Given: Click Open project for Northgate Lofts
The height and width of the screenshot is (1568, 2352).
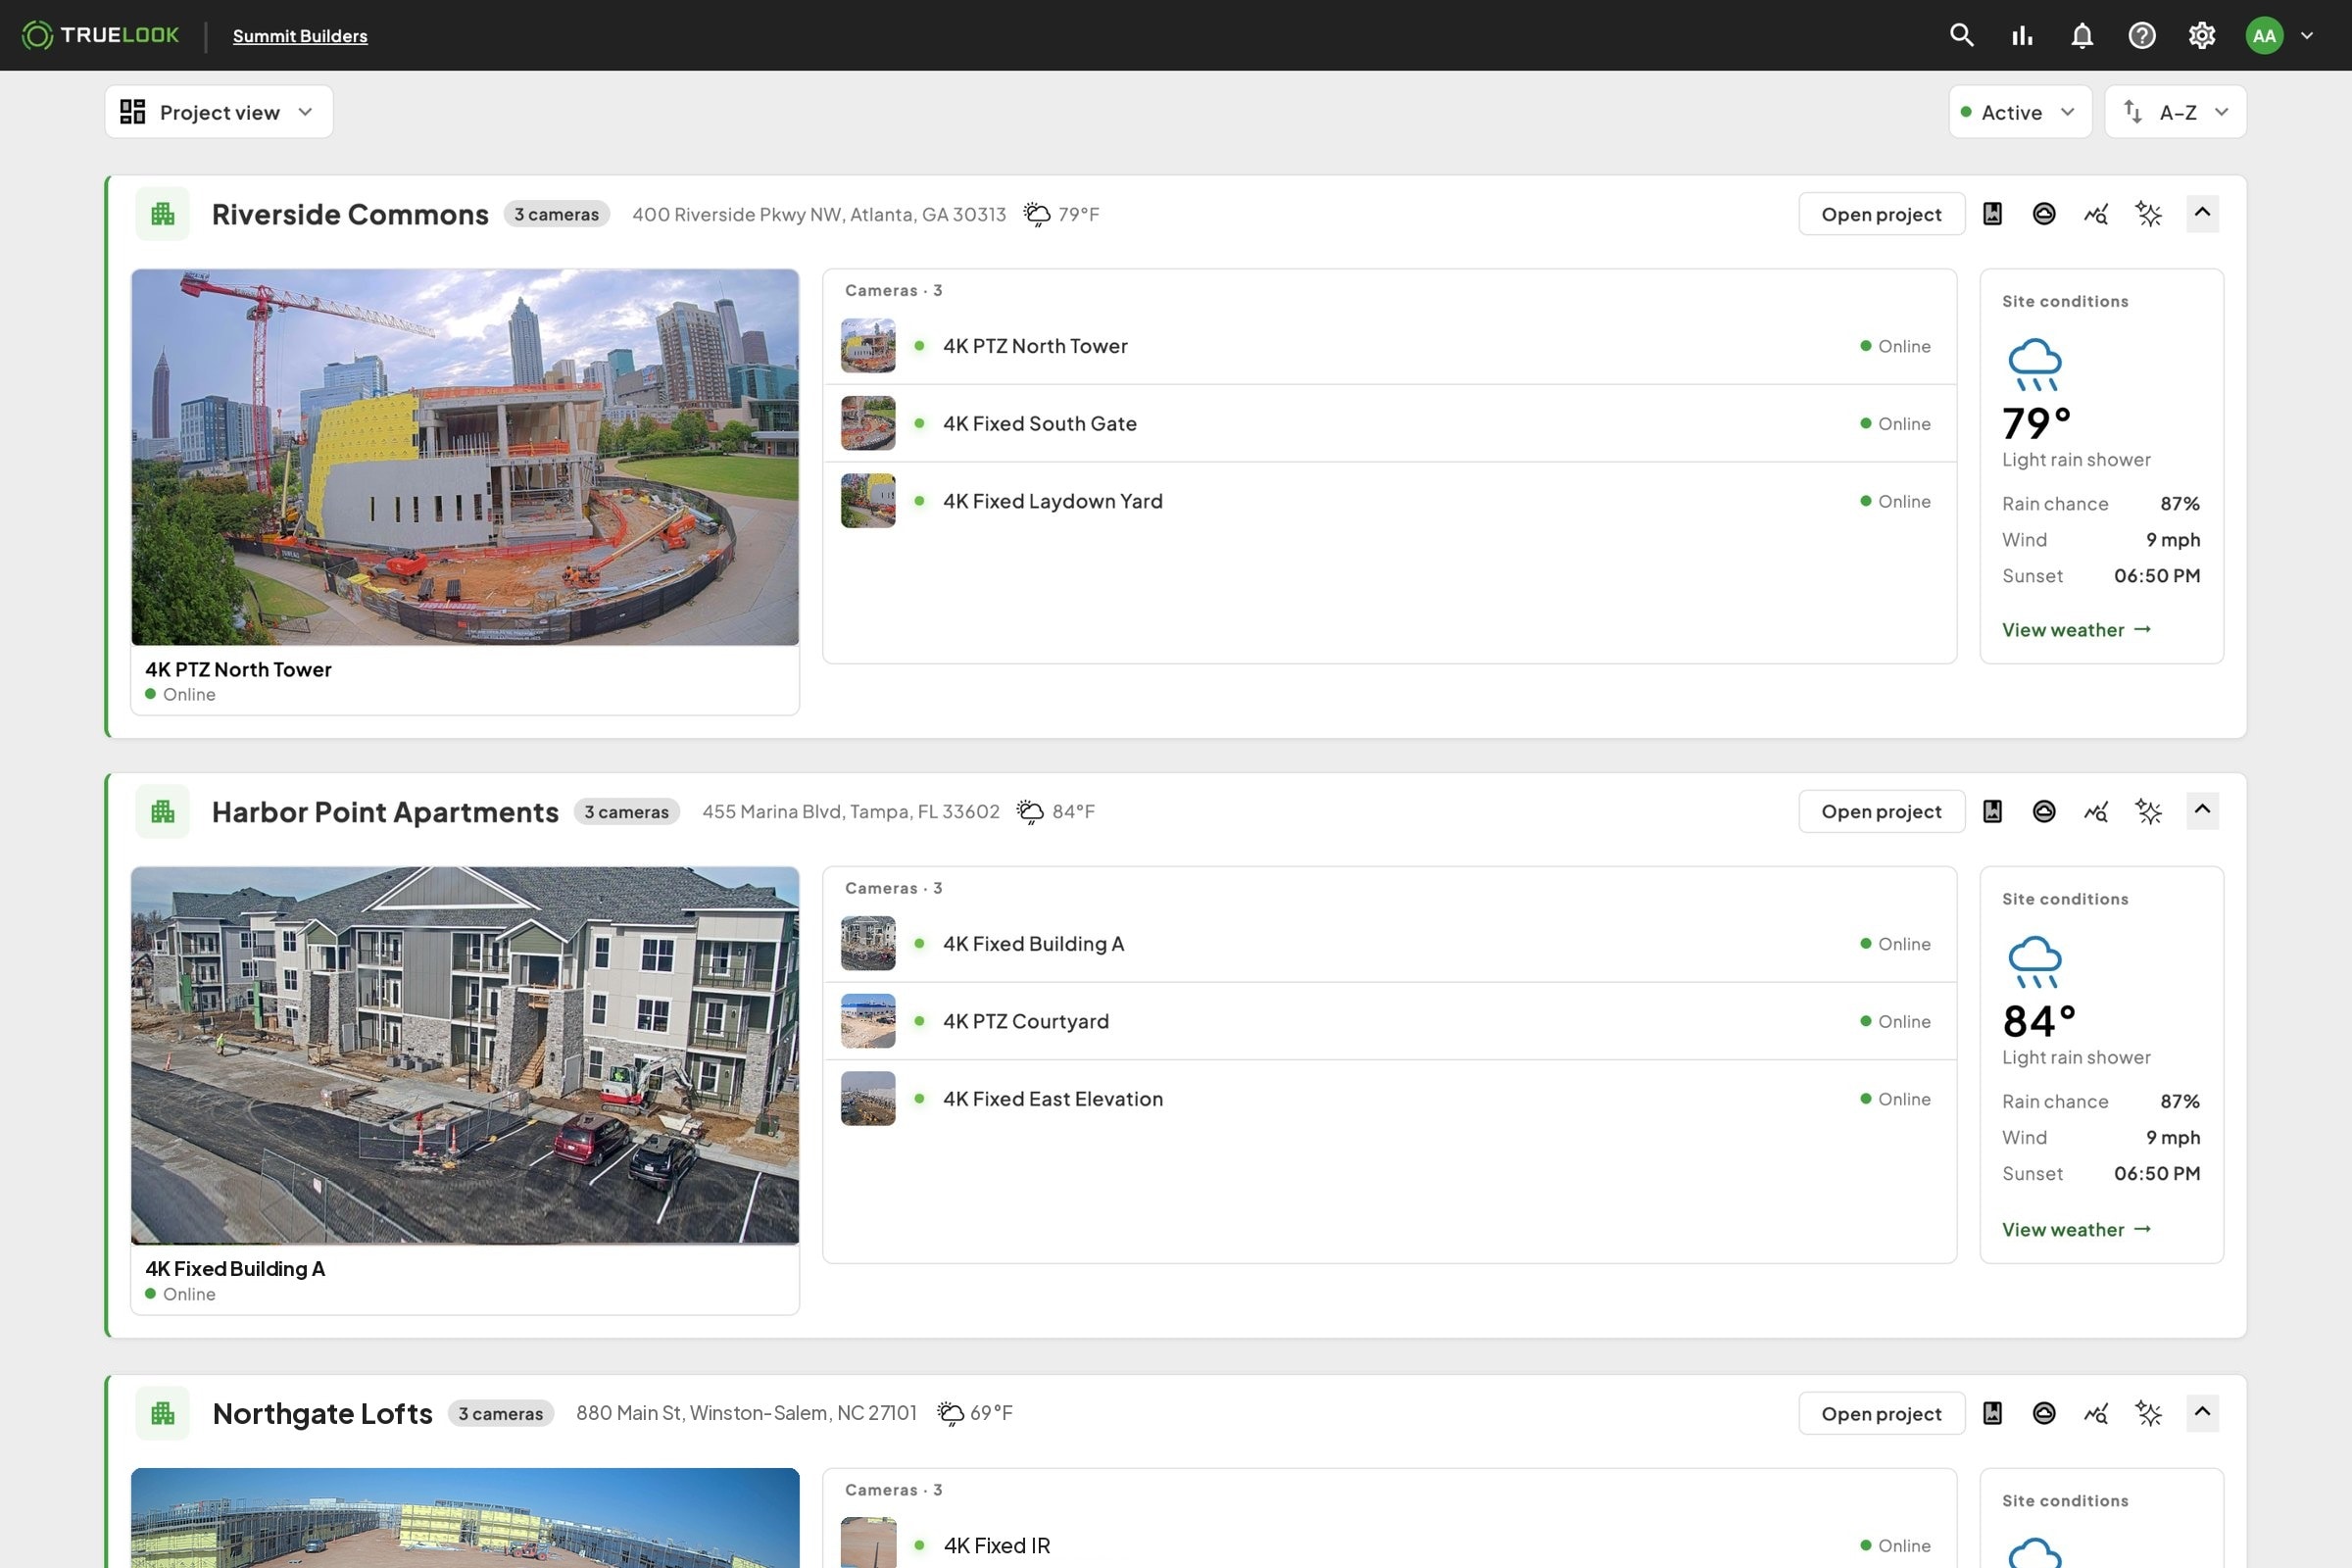Looking at the screenshot, I should (x=1881, y=1413).
